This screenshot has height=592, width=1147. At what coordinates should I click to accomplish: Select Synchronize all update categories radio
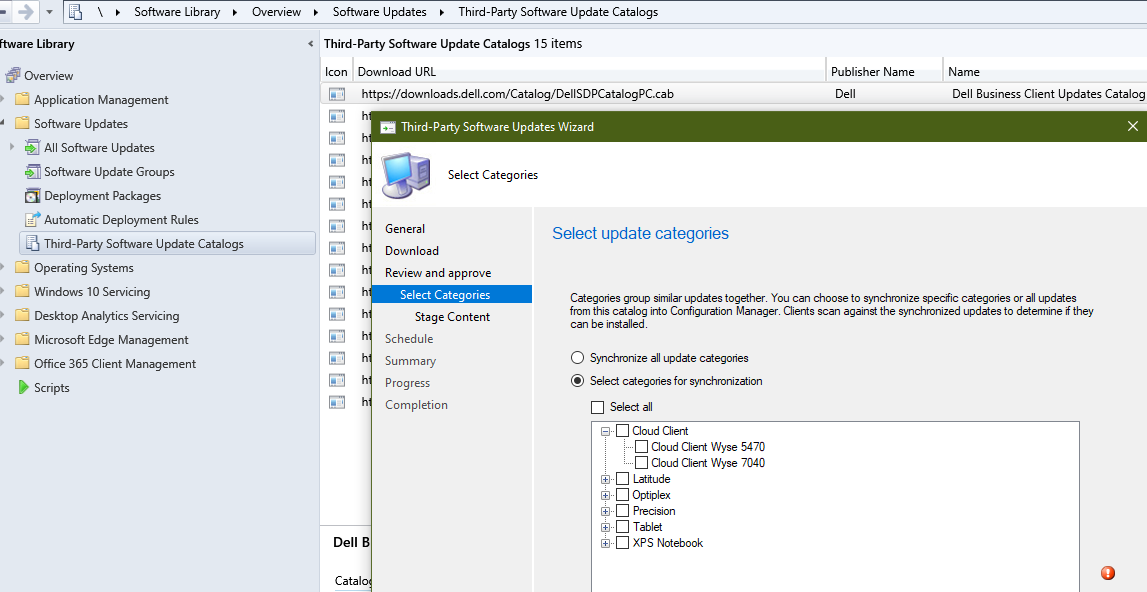[578, 358]
